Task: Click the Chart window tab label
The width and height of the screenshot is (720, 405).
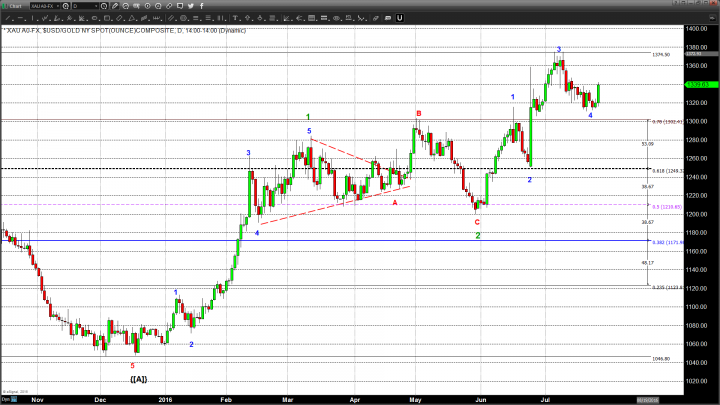Action: [x=15, y=6]
